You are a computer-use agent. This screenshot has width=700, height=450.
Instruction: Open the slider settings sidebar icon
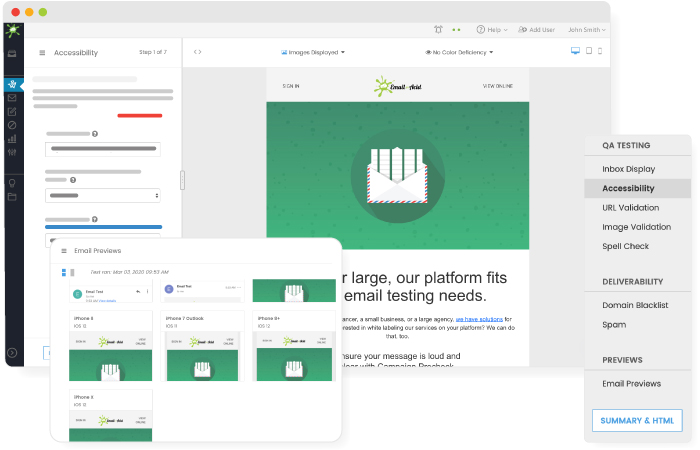(x=12, y=152)
